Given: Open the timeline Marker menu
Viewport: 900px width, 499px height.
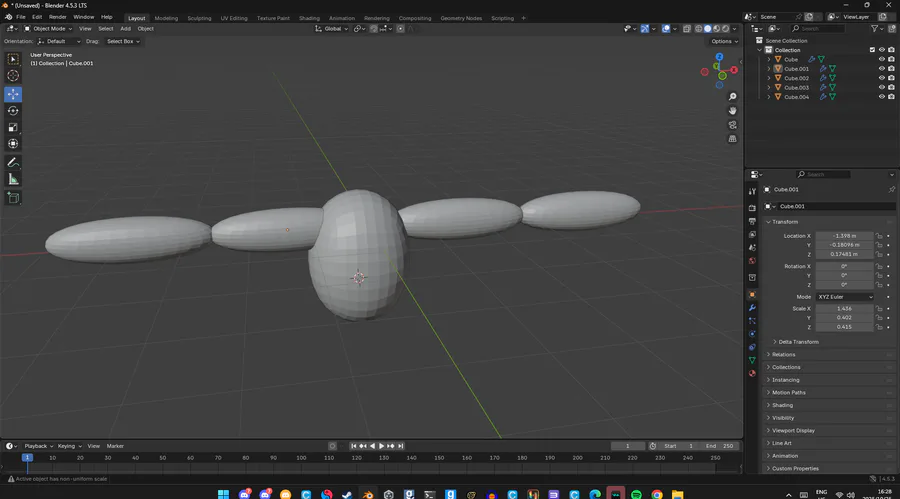Looking at the screenshot, I should pyautogui.click(x=115, y=446).
